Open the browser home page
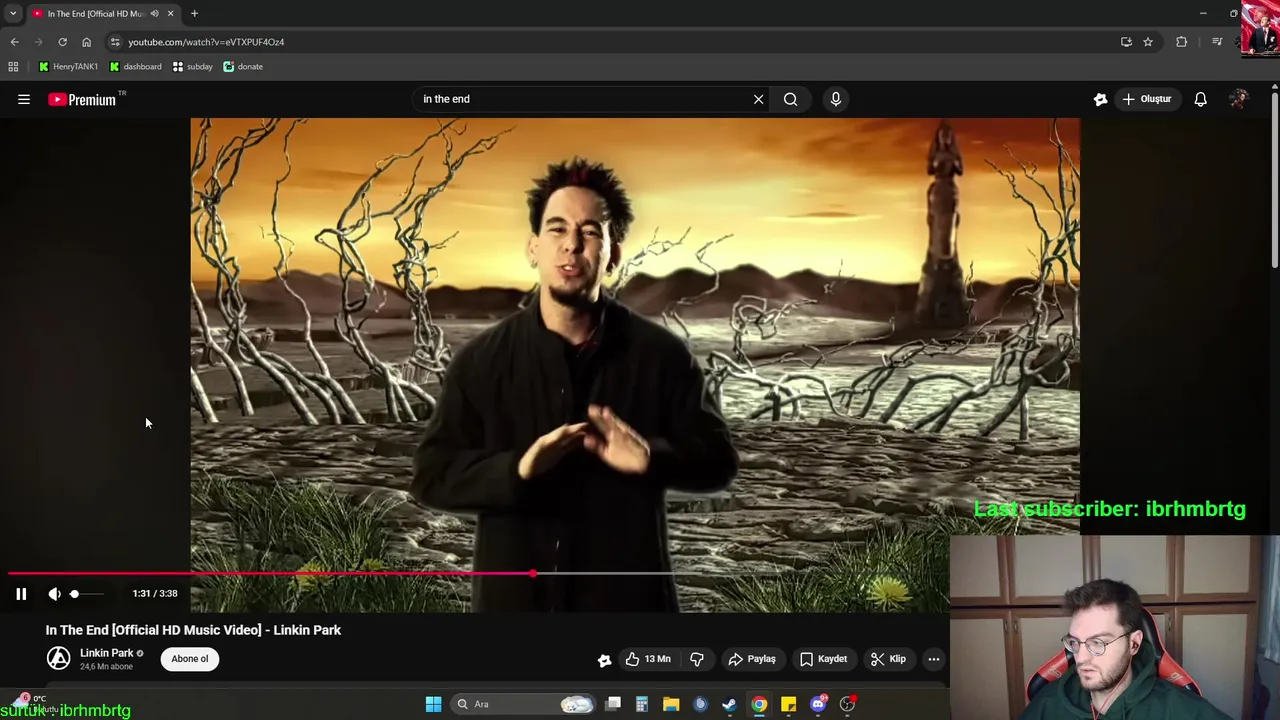 pos(86,42)
